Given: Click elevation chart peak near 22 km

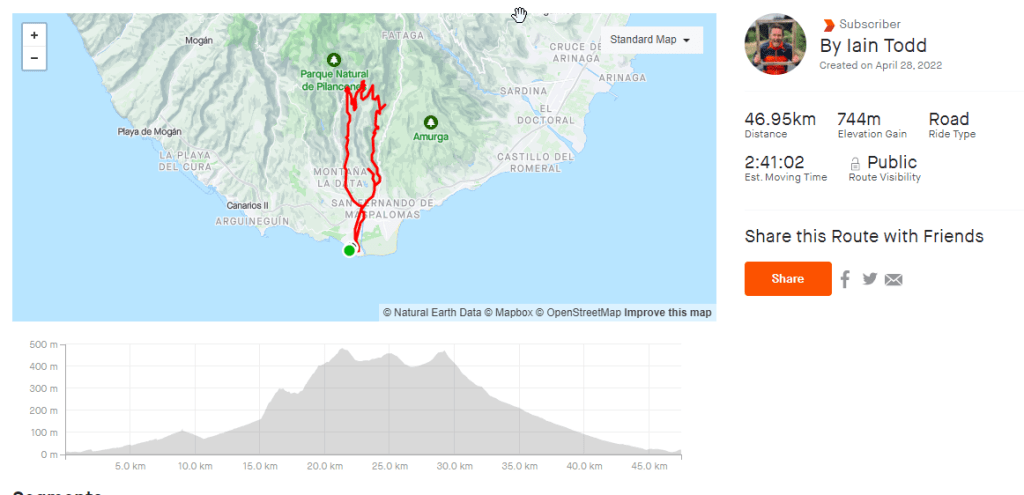Looking at the screenshot, I should (x=343, y=351).
